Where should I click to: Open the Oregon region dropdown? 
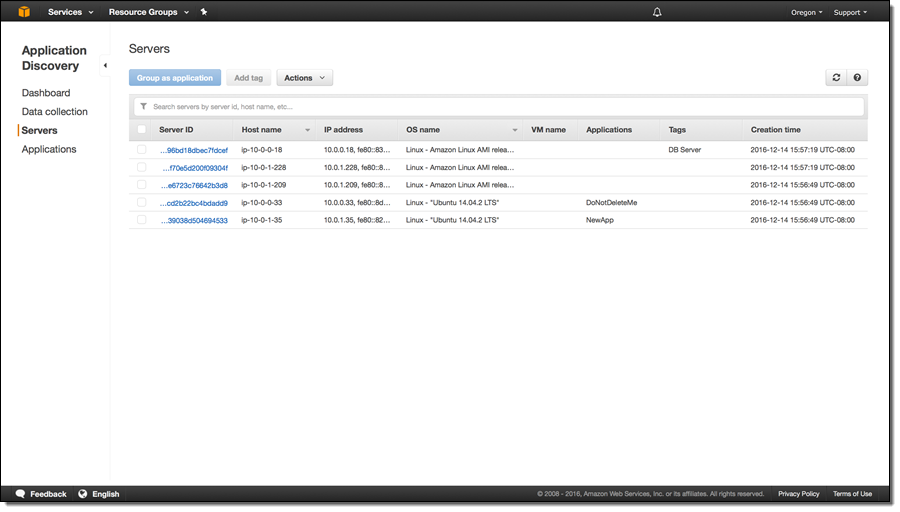(x=806, y=12)
